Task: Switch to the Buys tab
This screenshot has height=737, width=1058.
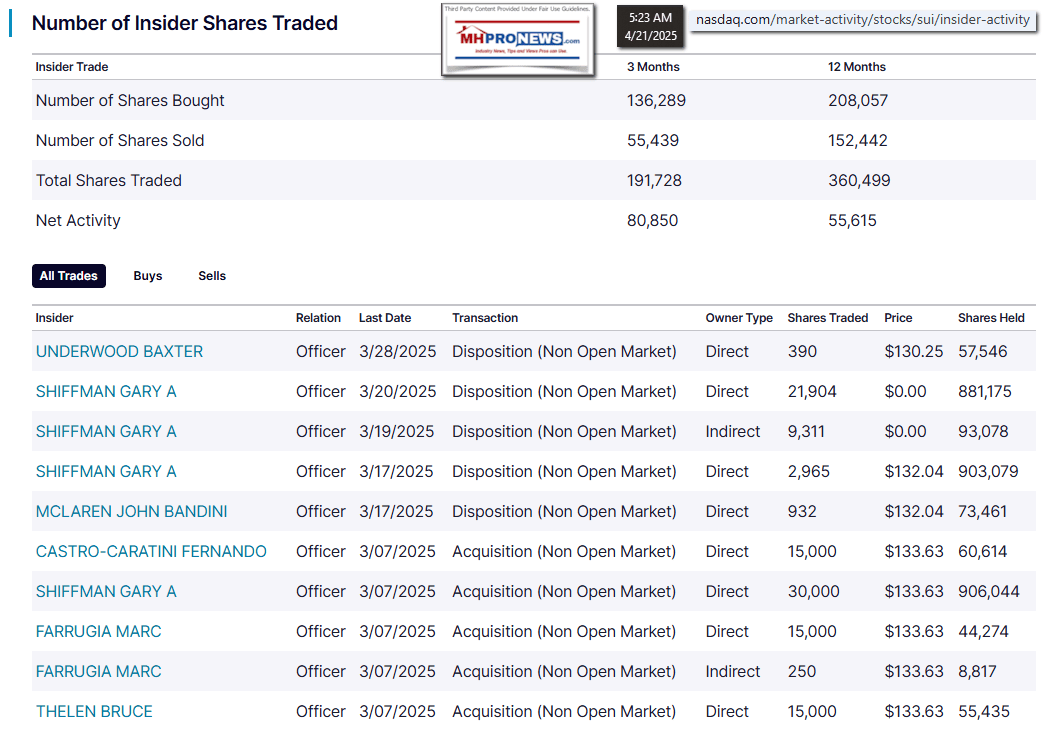Action: 148,276
